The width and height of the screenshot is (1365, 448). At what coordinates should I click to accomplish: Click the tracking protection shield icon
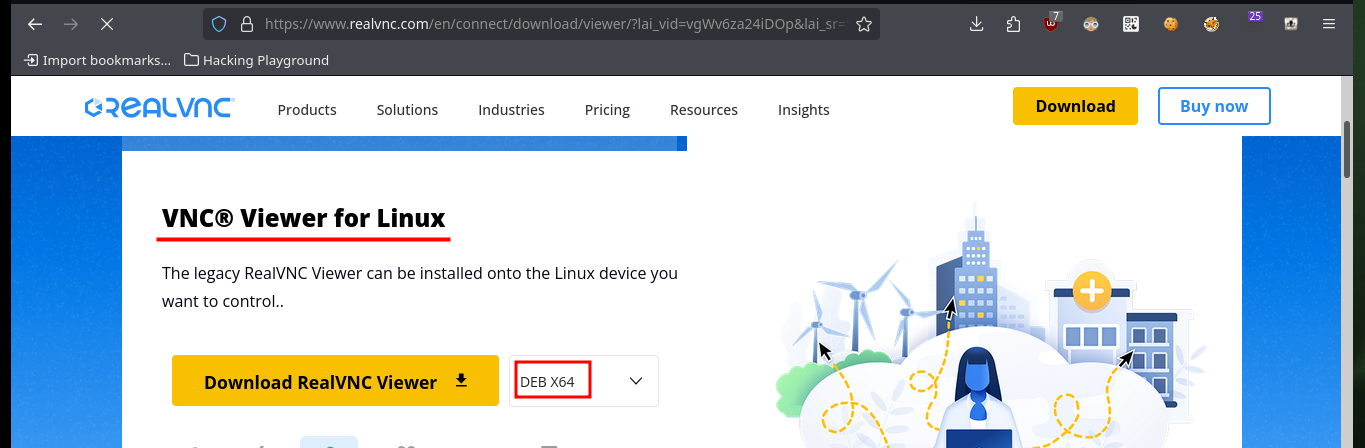pyautogui.click(x=219, y=24)
